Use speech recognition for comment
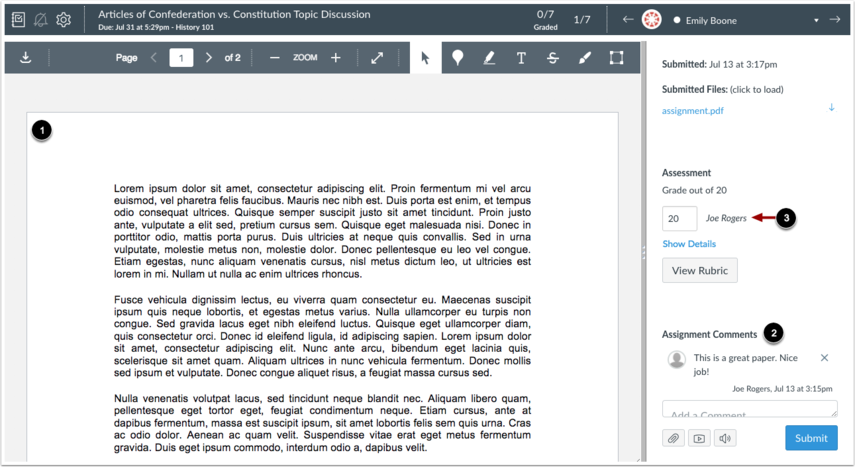This screenshot has height=467, width=855. 725,438
